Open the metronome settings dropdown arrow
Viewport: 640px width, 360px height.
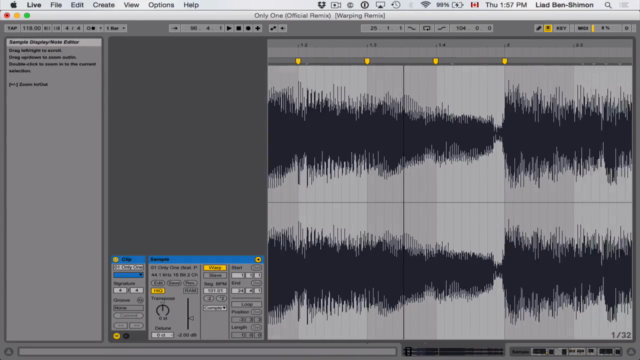pyautogui.click(x=100, y=28)
